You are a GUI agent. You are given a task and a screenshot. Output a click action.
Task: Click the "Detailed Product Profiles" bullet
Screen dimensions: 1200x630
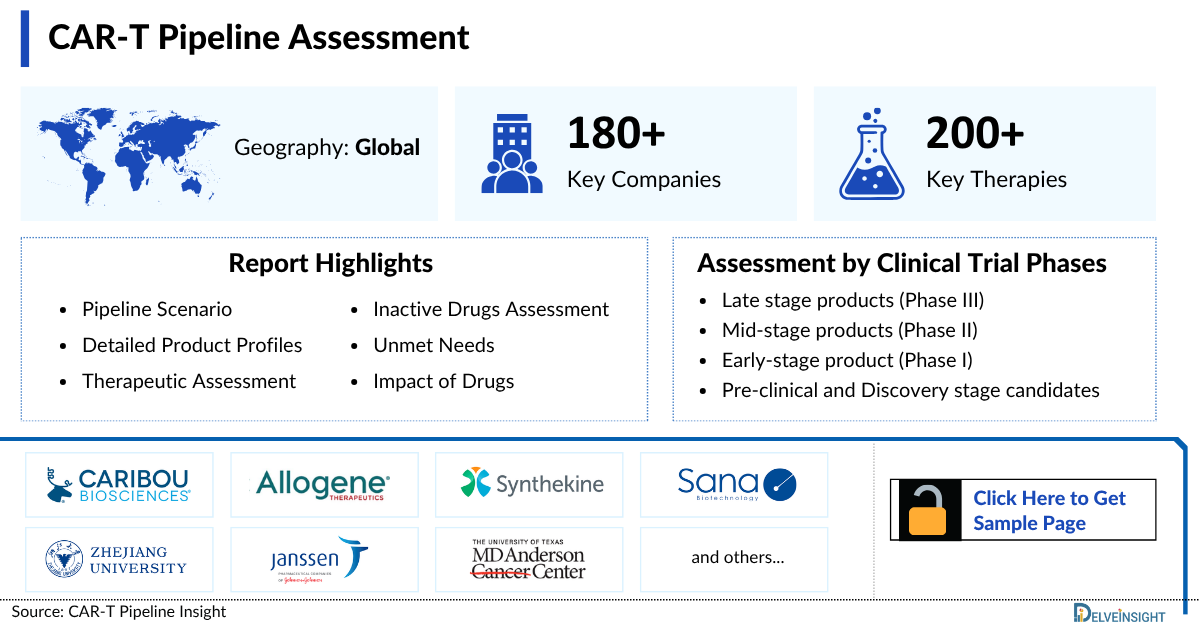tap(192, 346)
